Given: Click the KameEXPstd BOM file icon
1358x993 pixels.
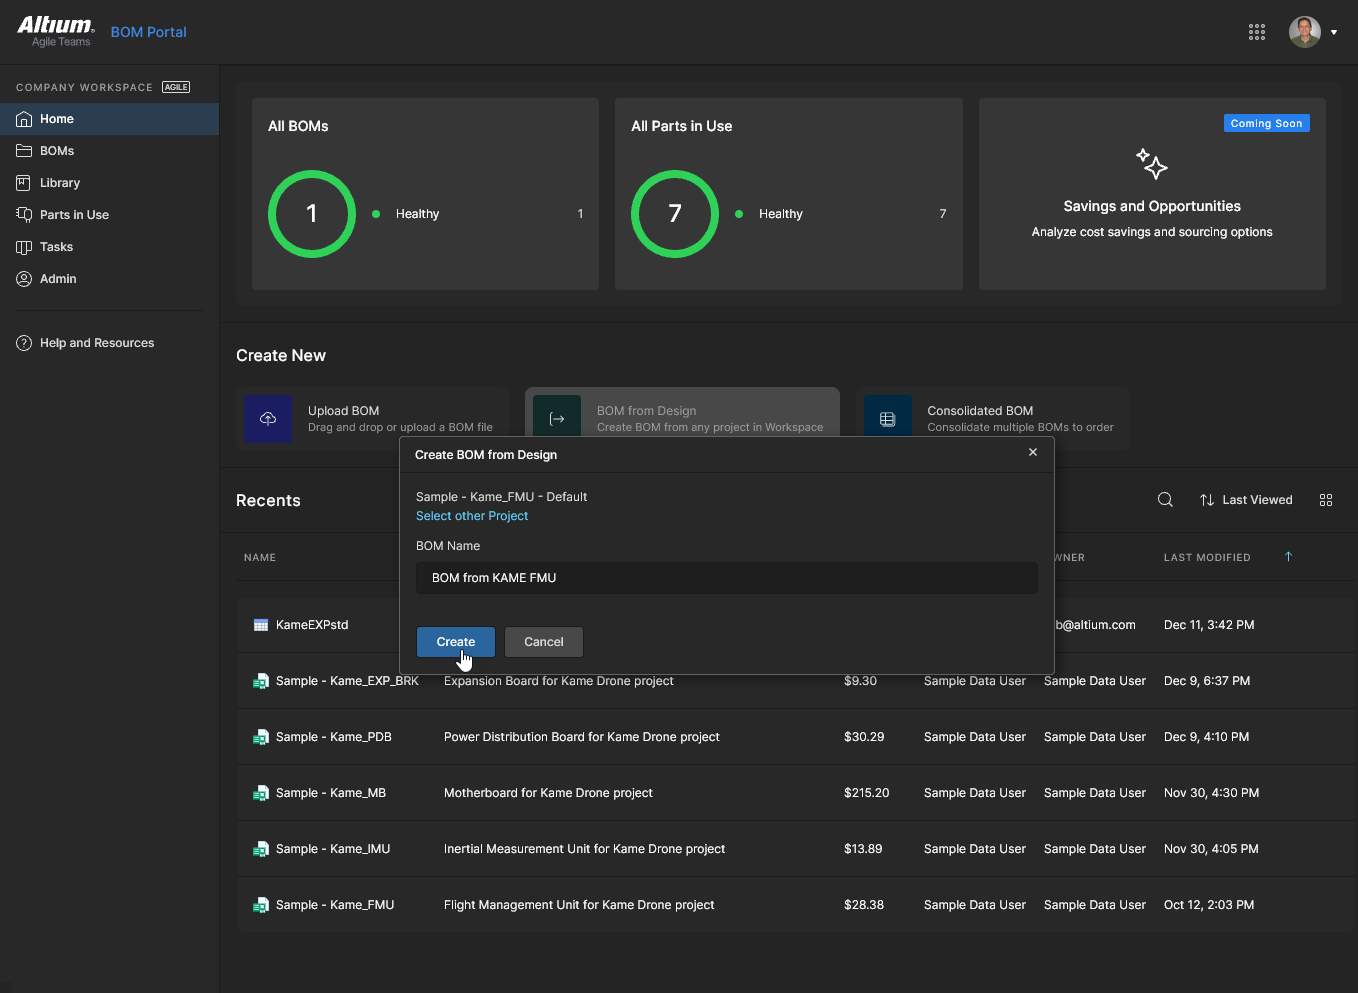Looking at the screenshot, I should click(261, 625).
